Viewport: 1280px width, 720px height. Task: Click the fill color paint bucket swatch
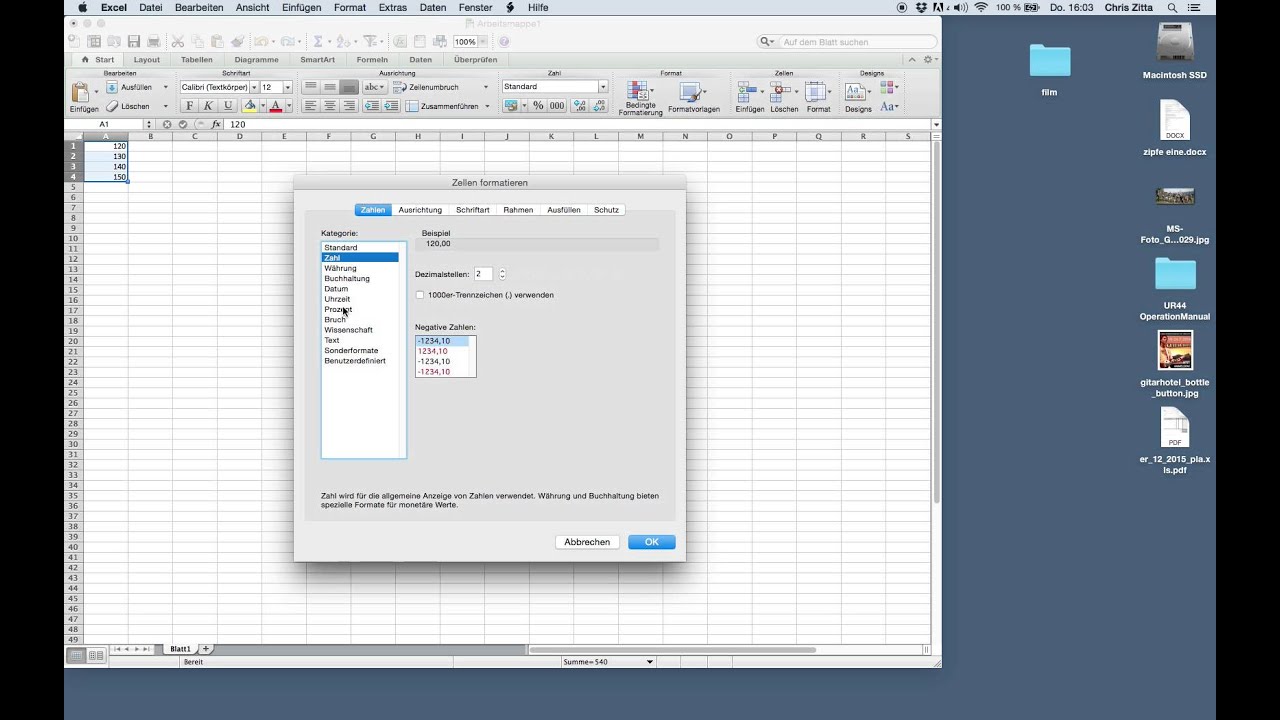click(x=249, y=105)
